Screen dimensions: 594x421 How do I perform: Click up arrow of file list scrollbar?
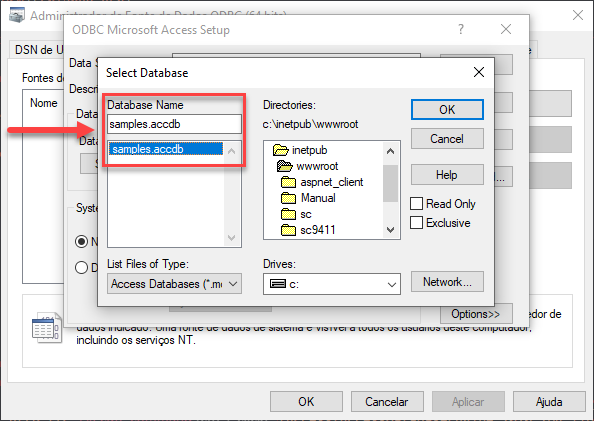pos(231,151)
